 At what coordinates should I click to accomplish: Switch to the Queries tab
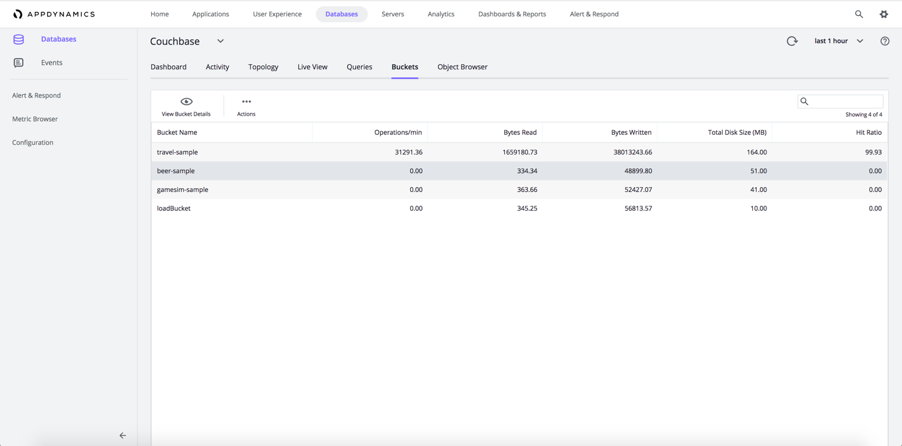pos(360,67)
